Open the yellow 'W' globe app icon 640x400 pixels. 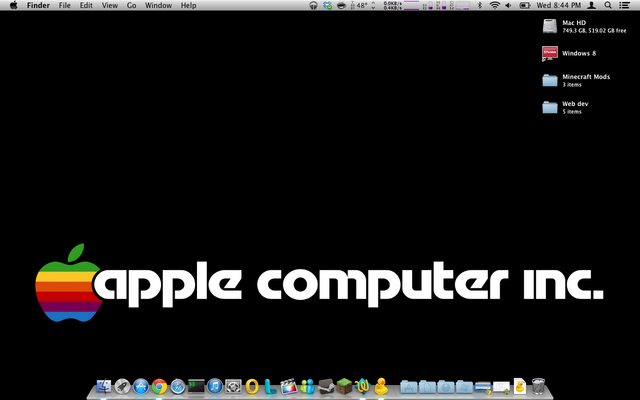click(362, 386)
